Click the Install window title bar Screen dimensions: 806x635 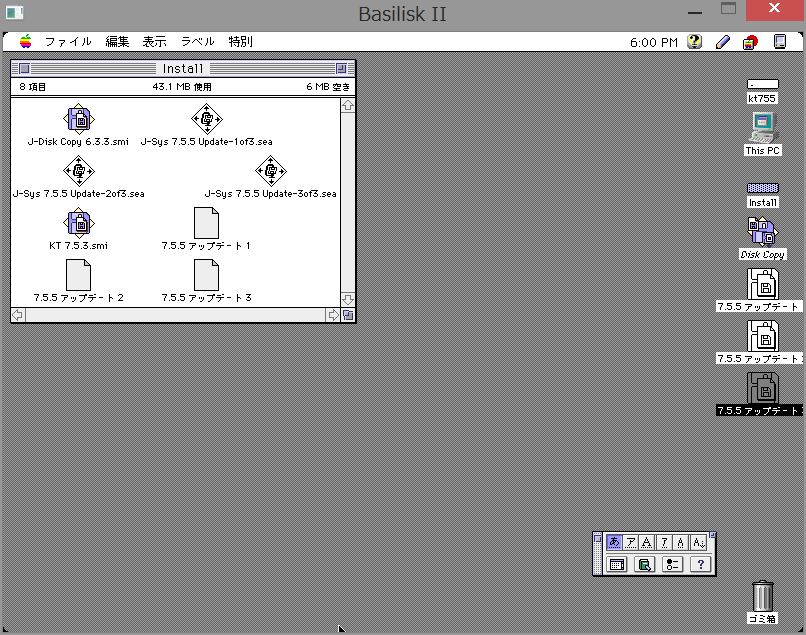click(183, 68)
